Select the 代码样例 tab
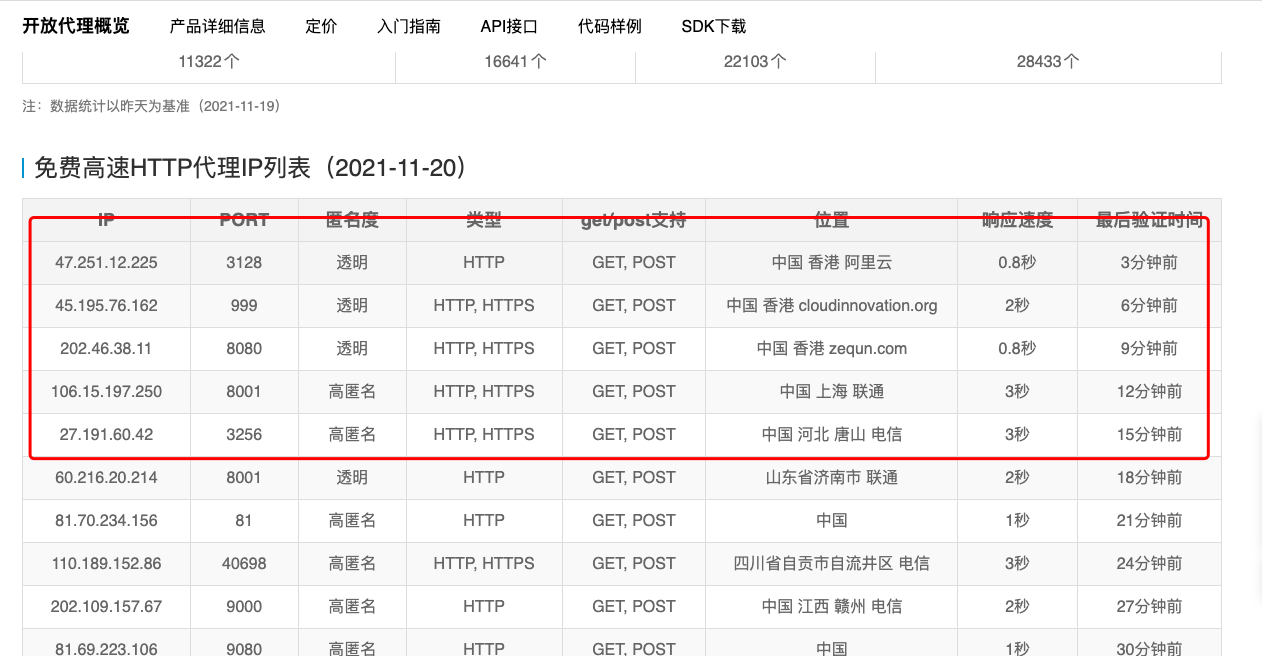Viewport: 1262px width, 656px height. click(x=610, y=27)
